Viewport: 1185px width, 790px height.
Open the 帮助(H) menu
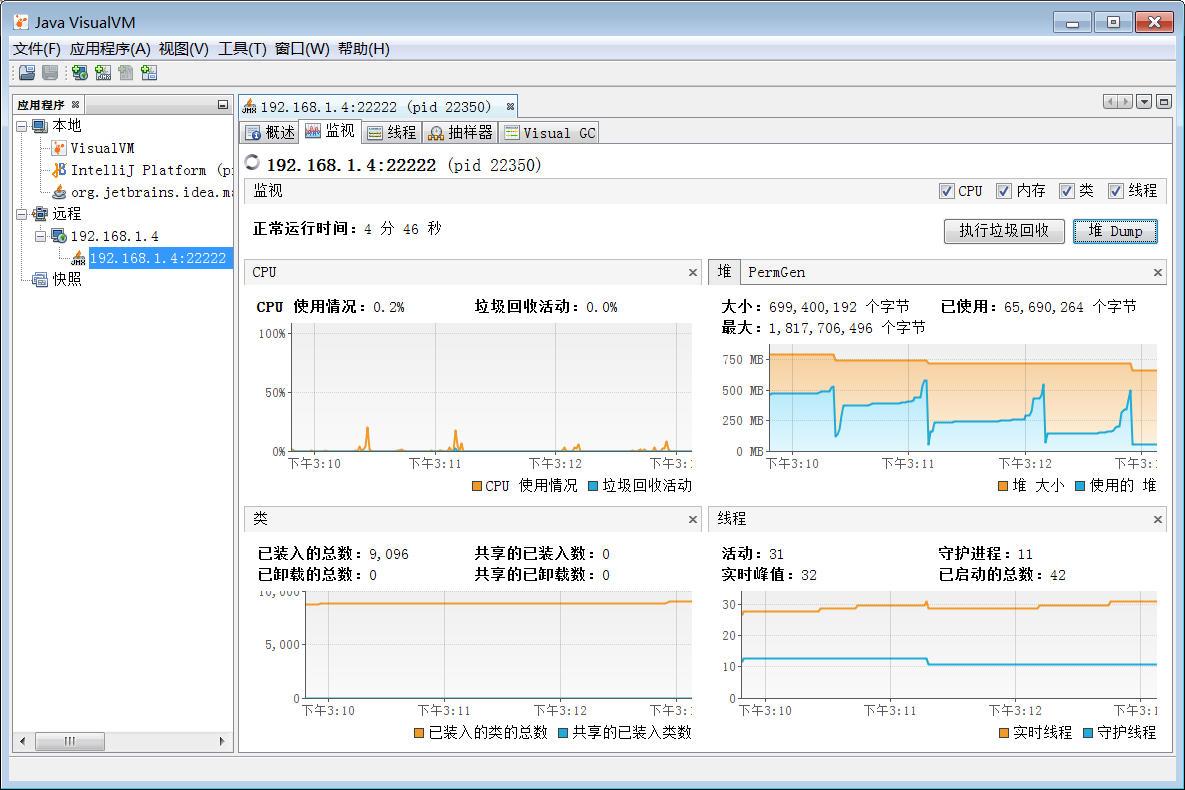pyautogui.click(x=364, y=49)
